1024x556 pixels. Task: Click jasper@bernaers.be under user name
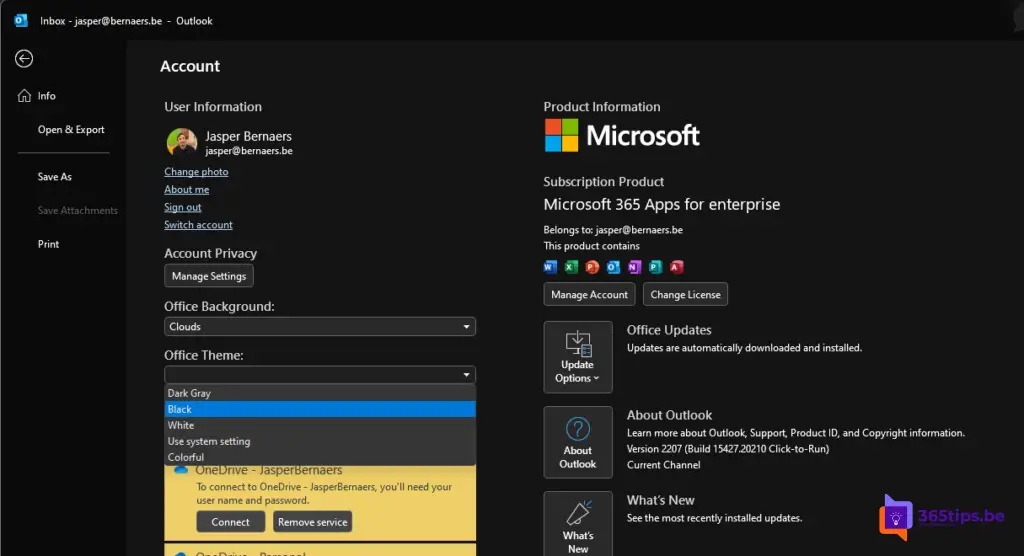coord(249,151)
